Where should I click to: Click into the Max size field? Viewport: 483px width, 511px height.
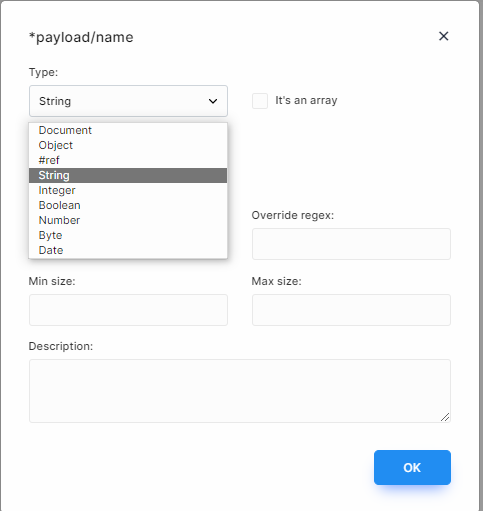[x=351, y=310]
